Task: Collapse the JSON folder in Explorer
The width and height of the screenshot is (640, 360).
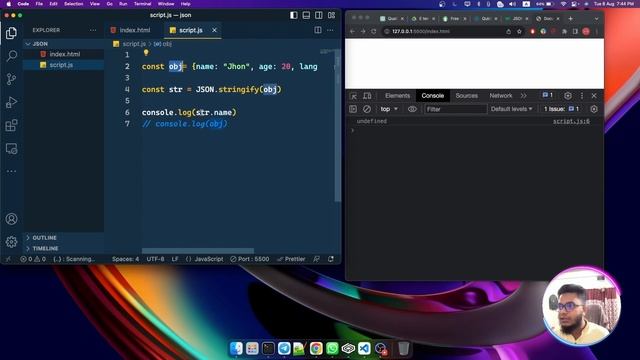Action: (x=63, y=44)
